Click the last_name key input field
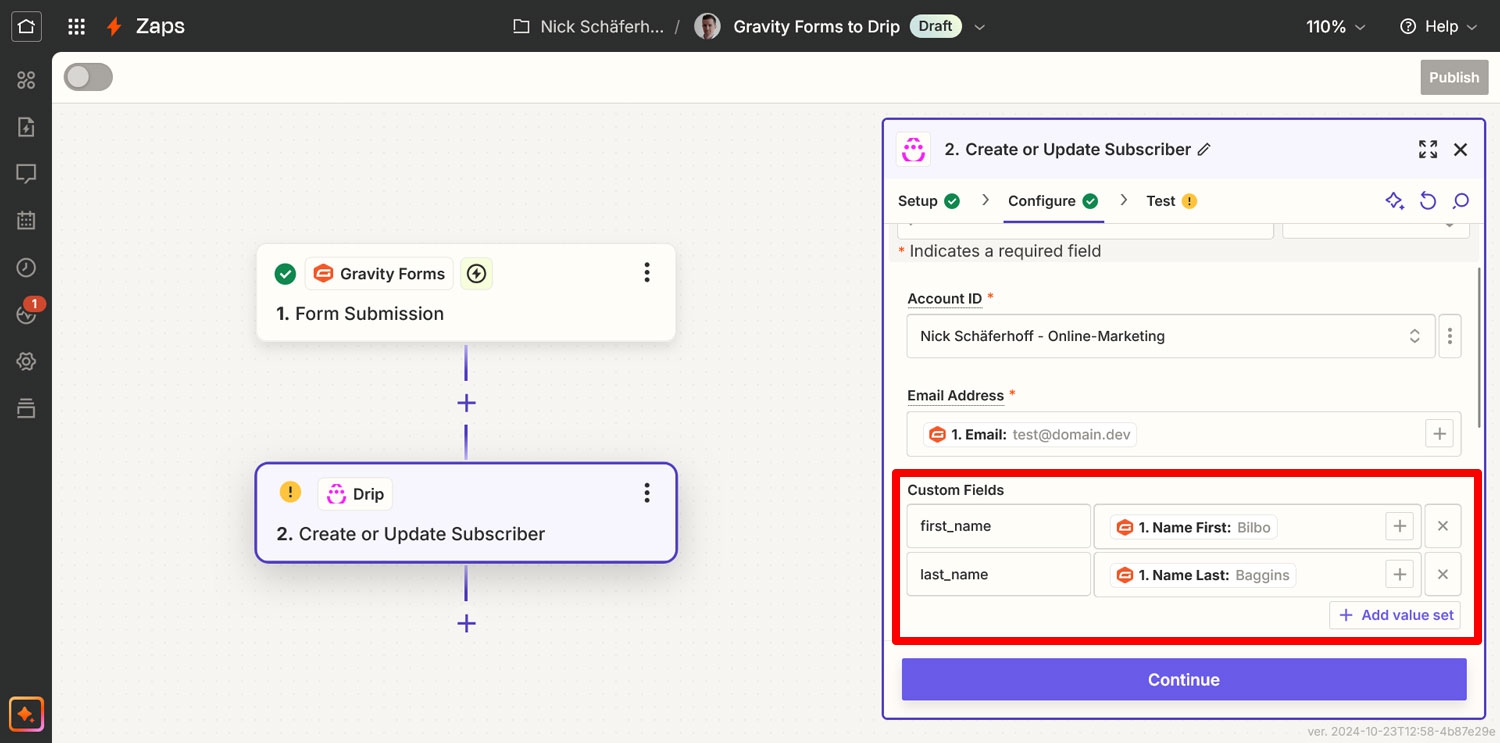Viewport: 1500px width, 743px height. coord(998,574)
